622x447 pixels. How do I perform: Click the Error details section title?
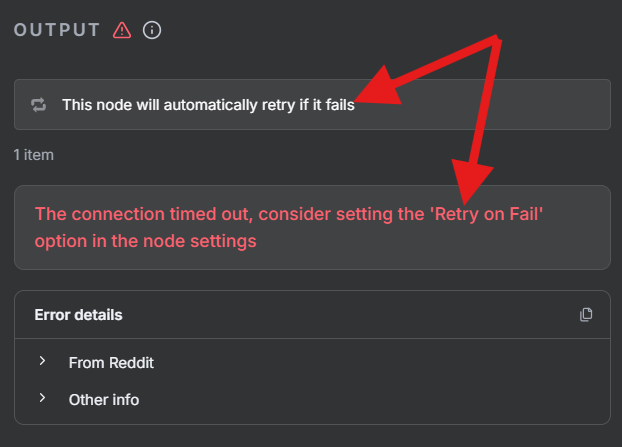pyautogui.click(x=78, y=315)
